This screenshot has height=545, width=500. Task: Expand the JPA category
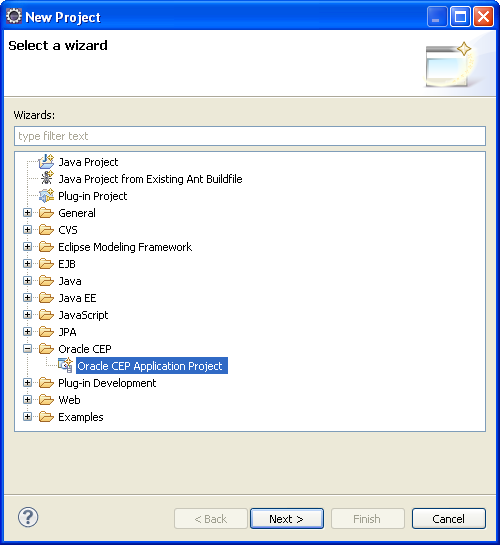27,332
